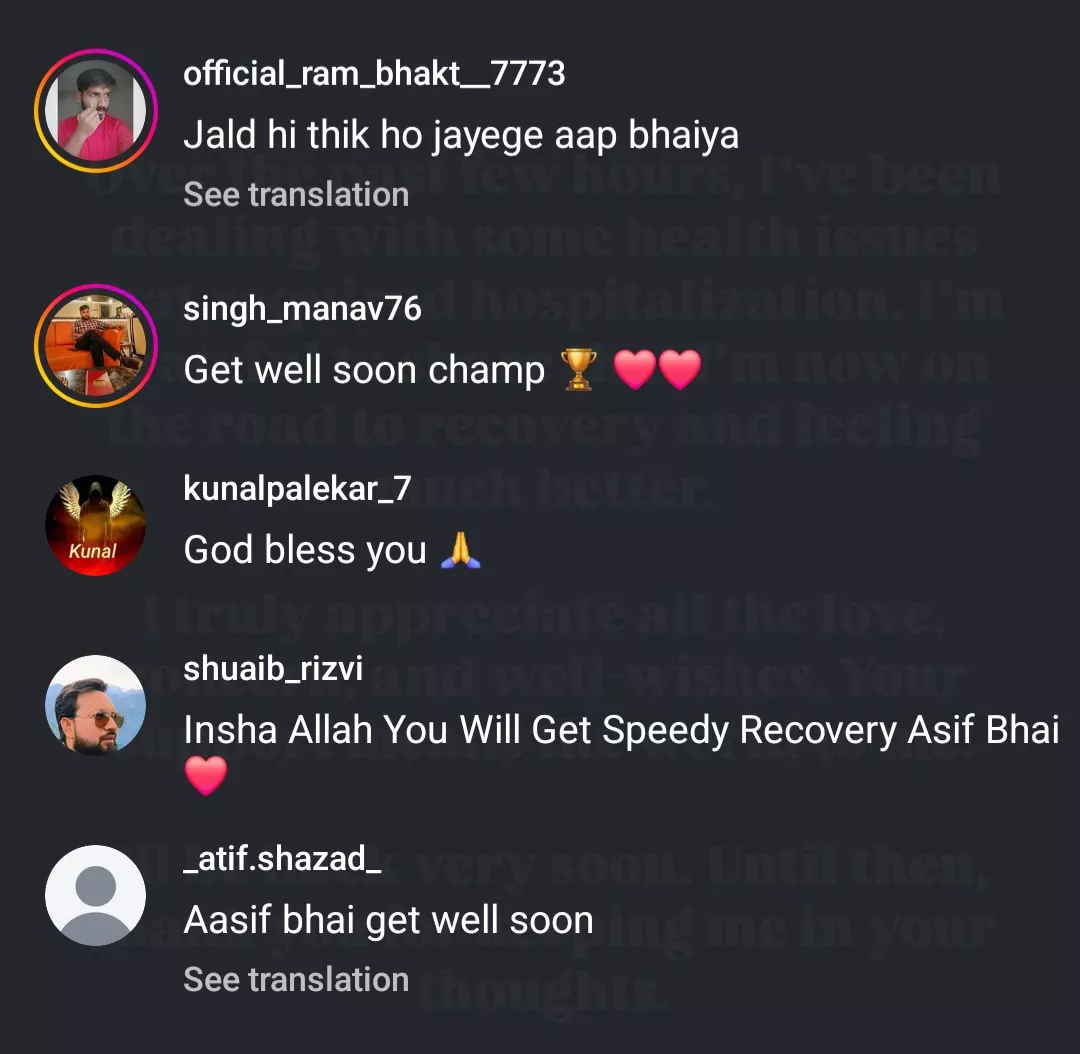This screenshot has width=1080, height=1054.
Task: Select comment text Get well soon champ
Action: coord(364,370)
